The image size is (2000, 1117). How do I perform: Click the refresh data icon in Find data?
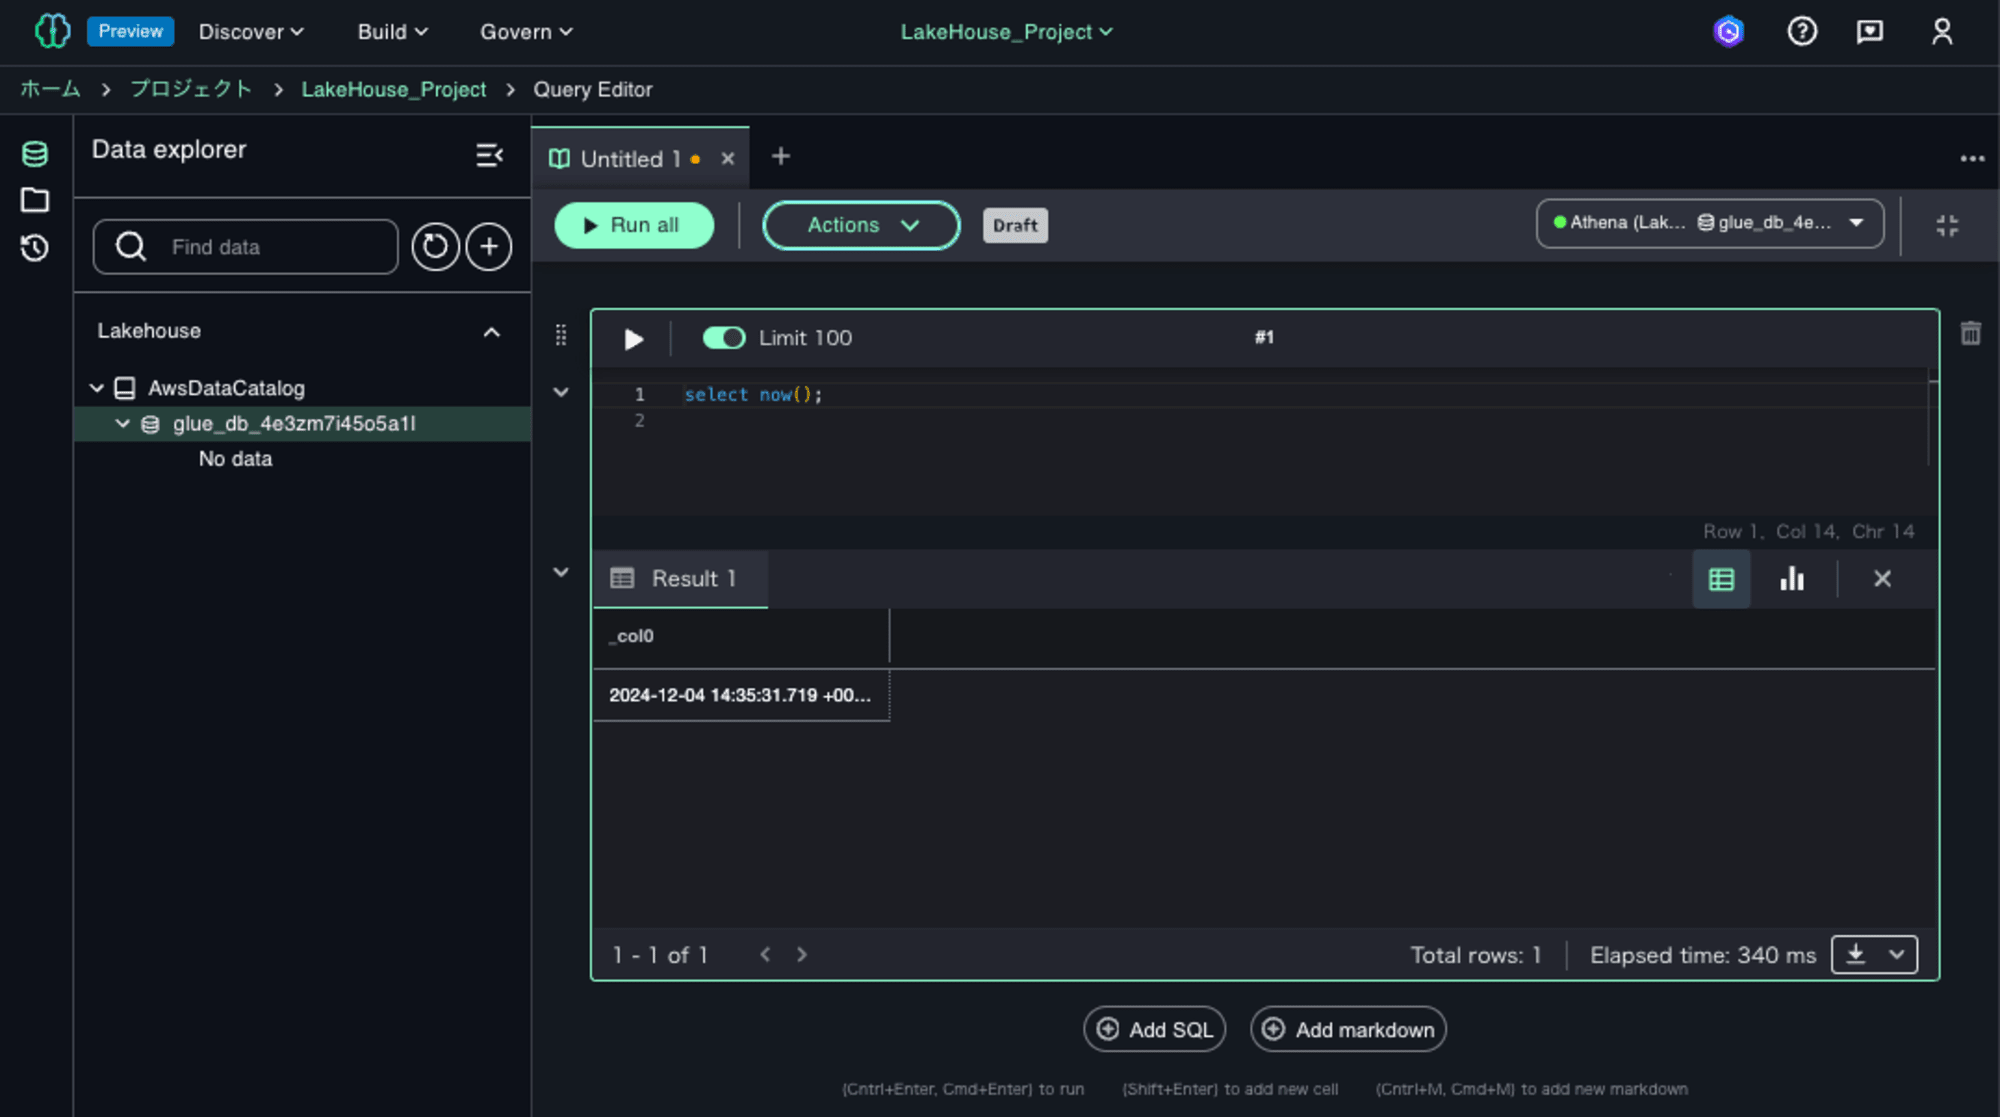click(x=437, y=246)
